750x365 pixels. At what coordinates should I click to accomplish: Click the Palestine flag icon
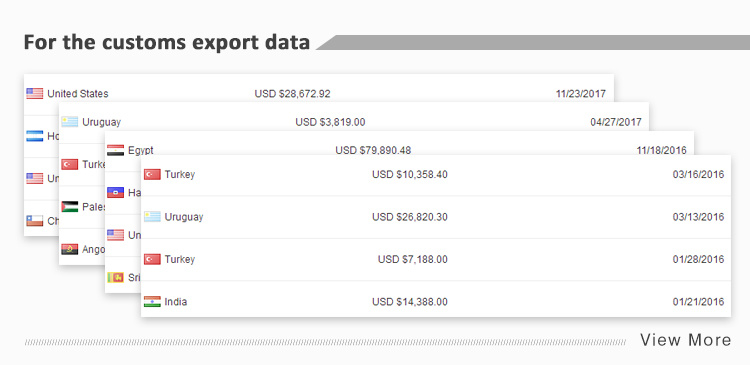(x=69, y=207)
